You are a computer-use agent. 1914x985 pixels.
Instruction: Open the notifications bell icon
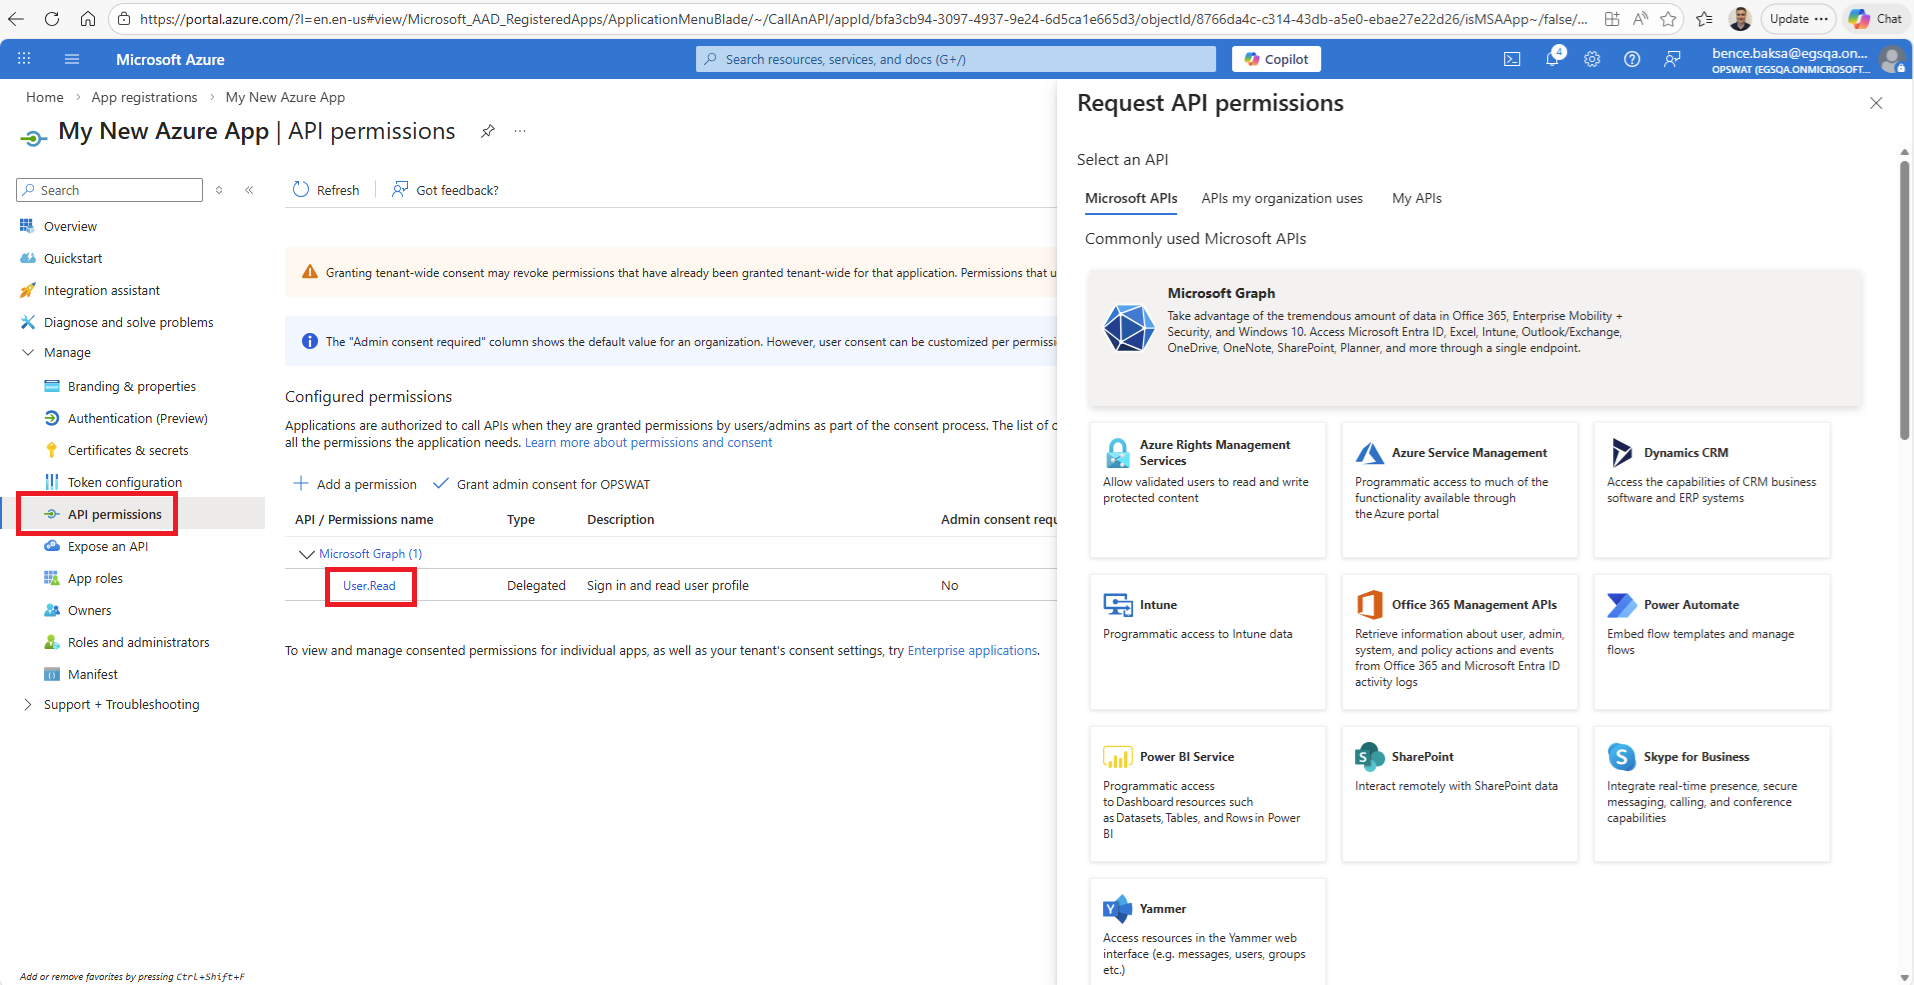[x=1552, y=59]
